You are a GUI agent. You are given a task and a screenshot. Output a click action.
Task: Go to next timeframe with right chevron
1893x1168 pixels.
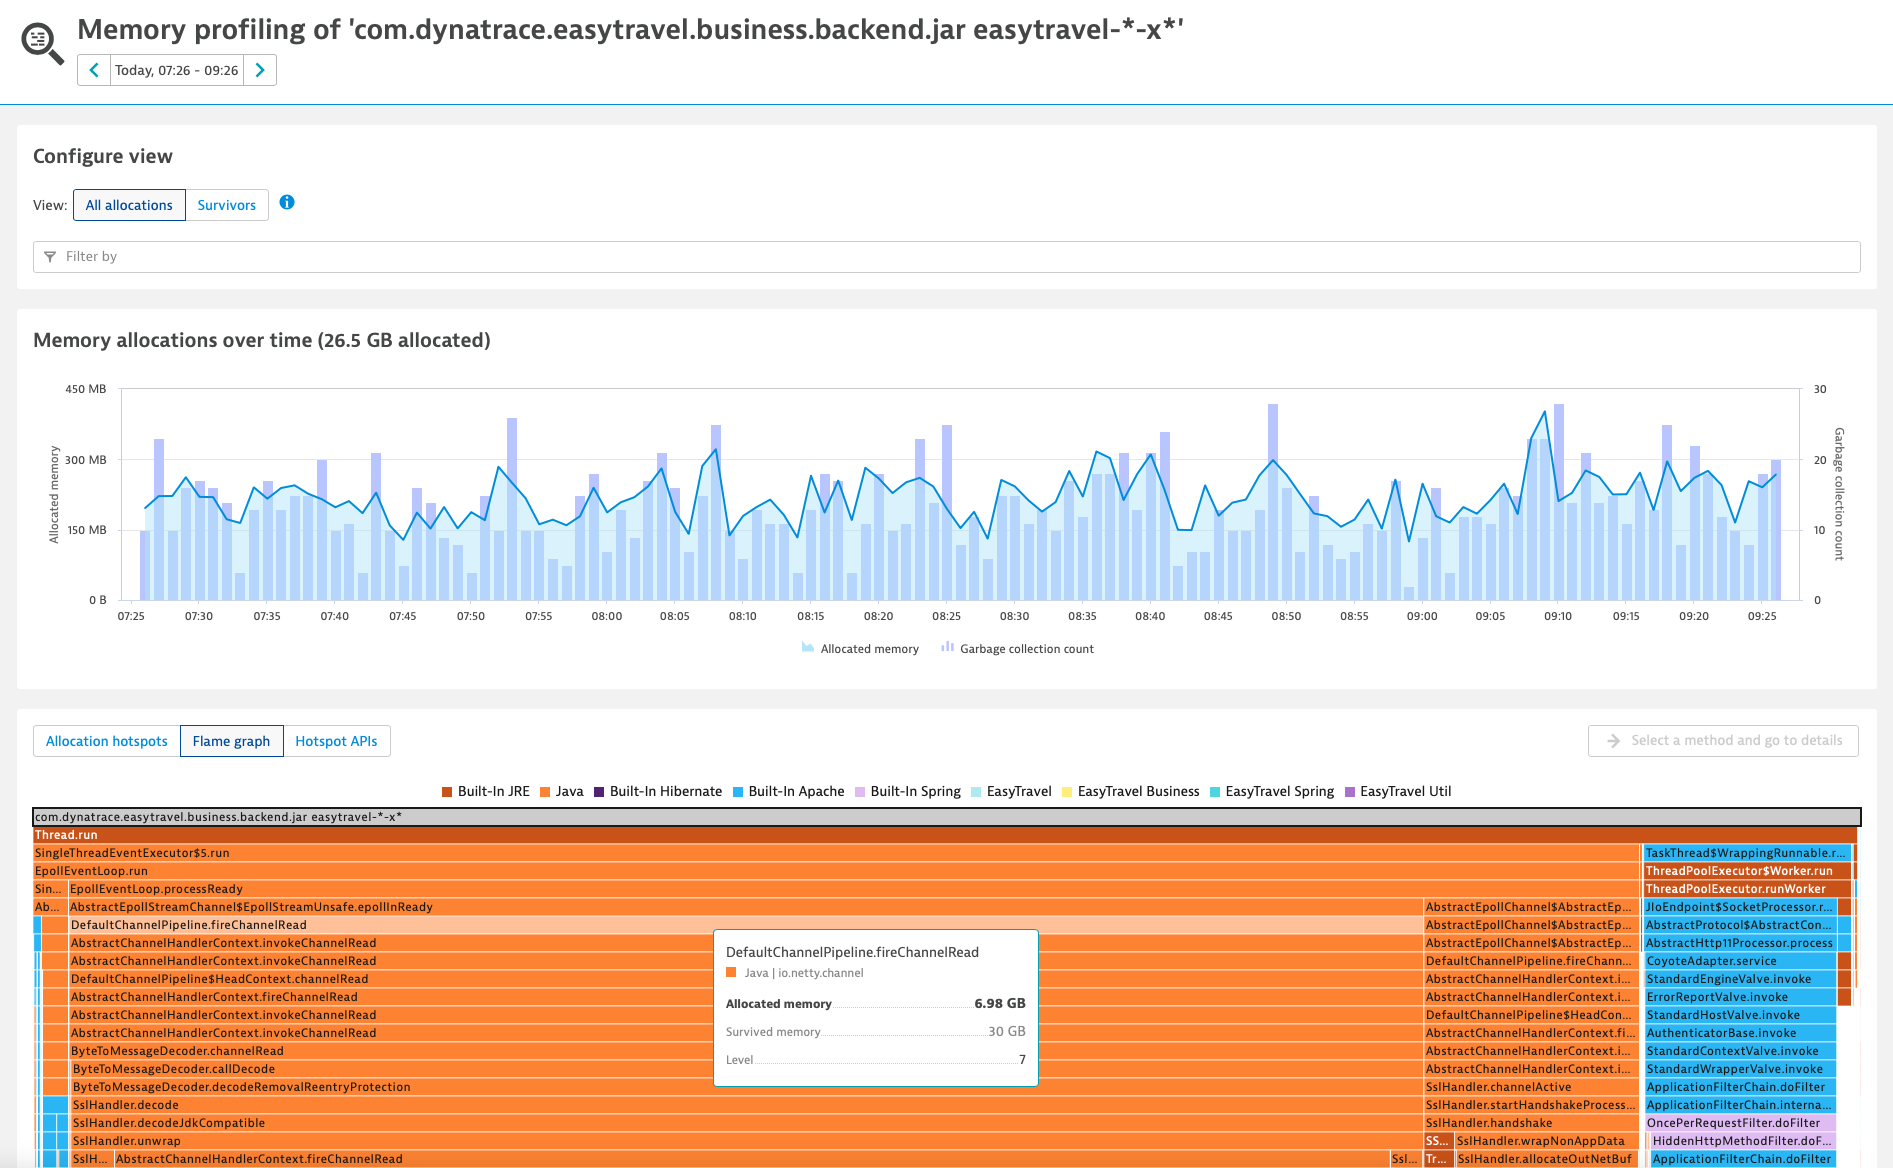click(x=260, y=70)
